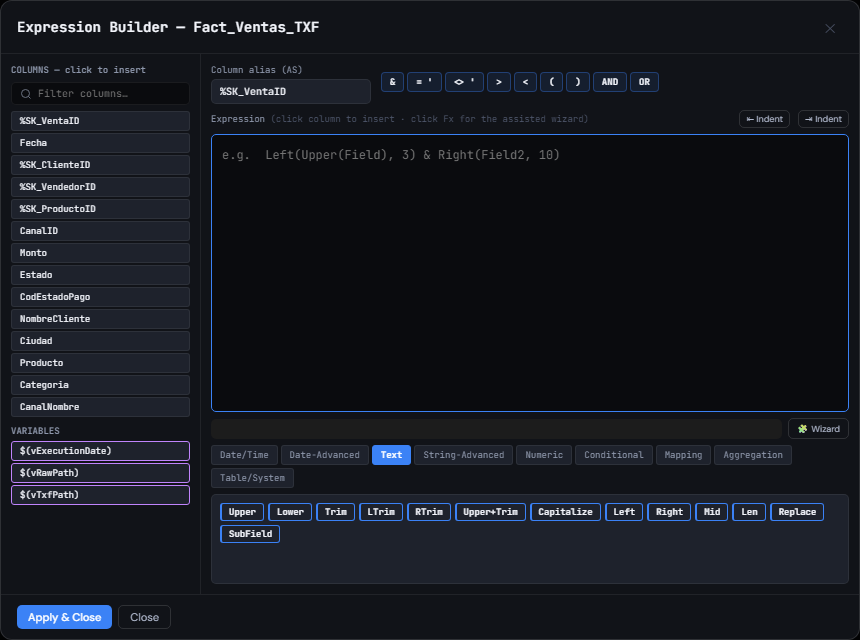The height and width of the screenshot is (640, 860).
Task: Select the Text function tab
Action: [392, 455]
